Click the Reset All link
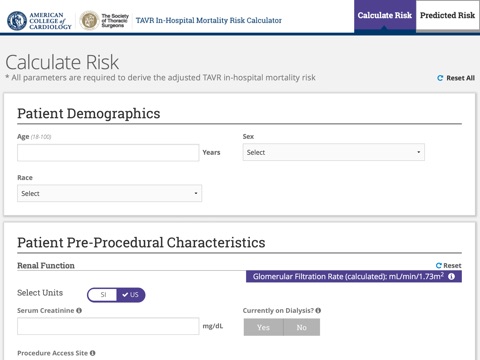This screenshot has height=360, width=480. 456,78
